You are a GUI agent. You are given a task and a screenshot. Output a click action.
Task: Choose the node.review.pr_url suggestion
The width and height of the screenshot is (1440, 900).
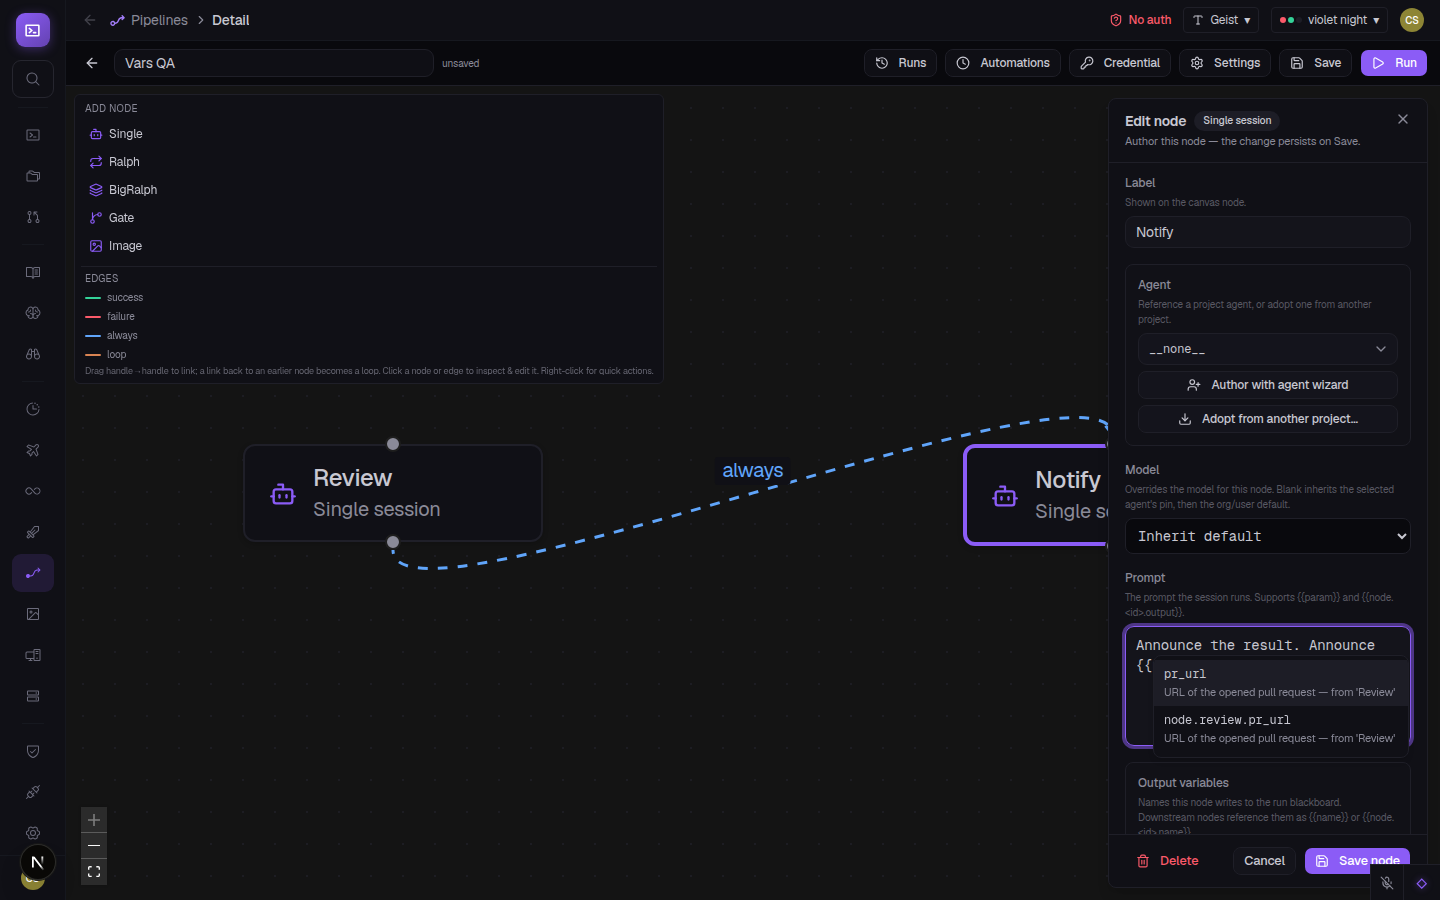[1280, 729]
